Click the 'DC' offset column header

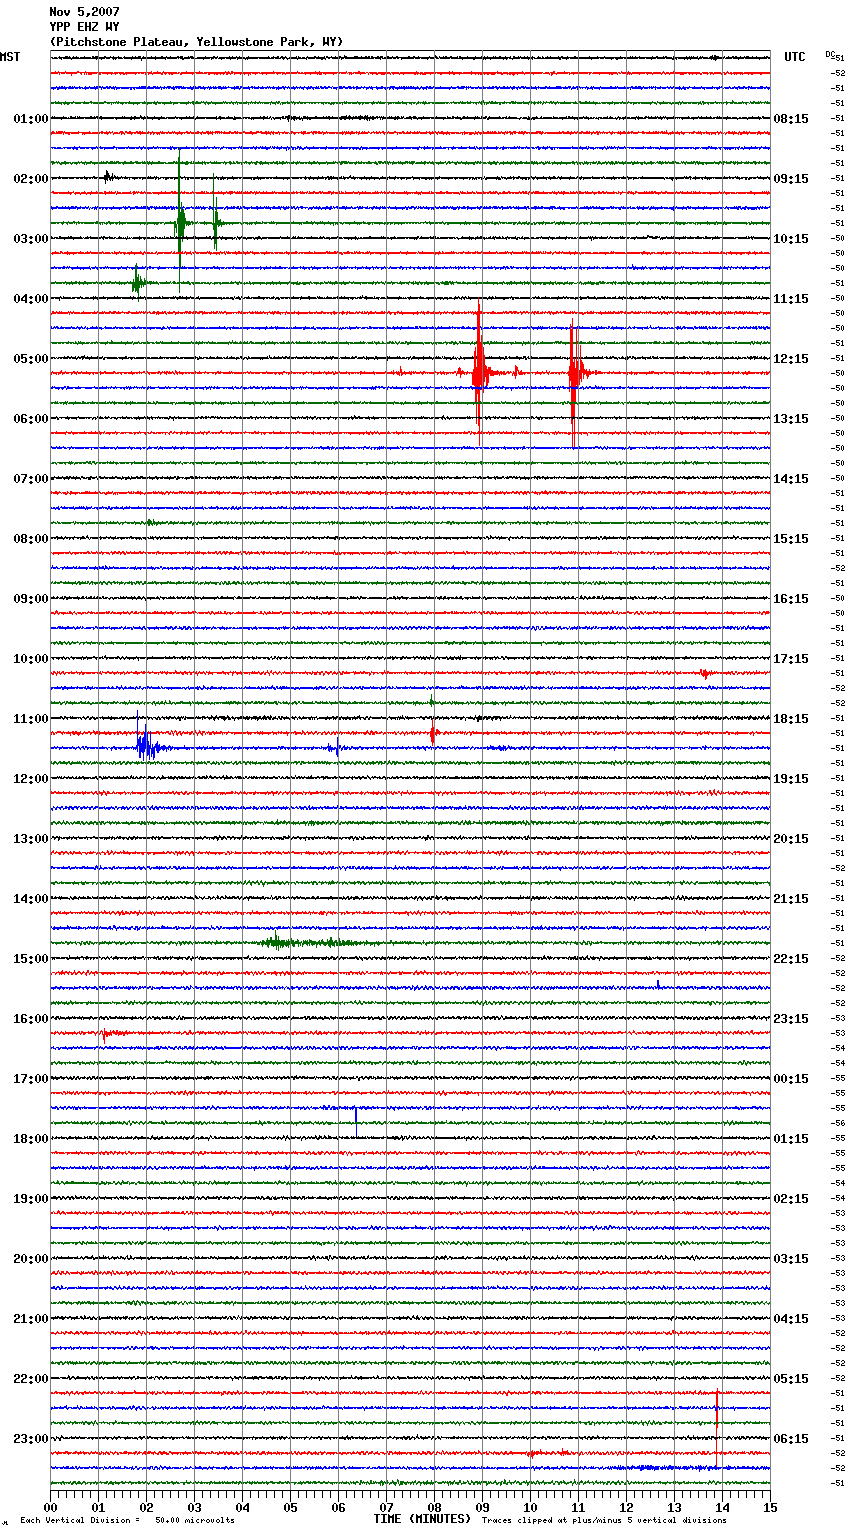click(830, 54)
